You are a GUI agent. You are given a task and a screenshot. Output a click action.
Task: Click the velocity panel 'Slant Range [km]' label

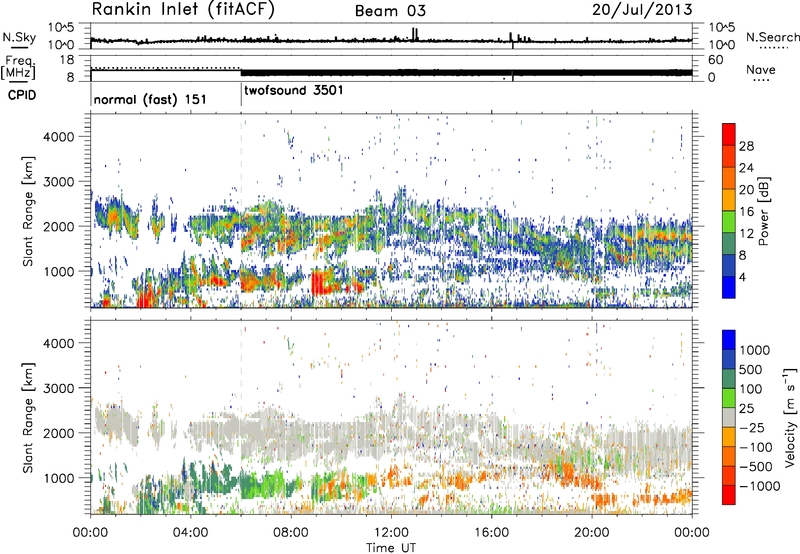click(x=28, y=417)
